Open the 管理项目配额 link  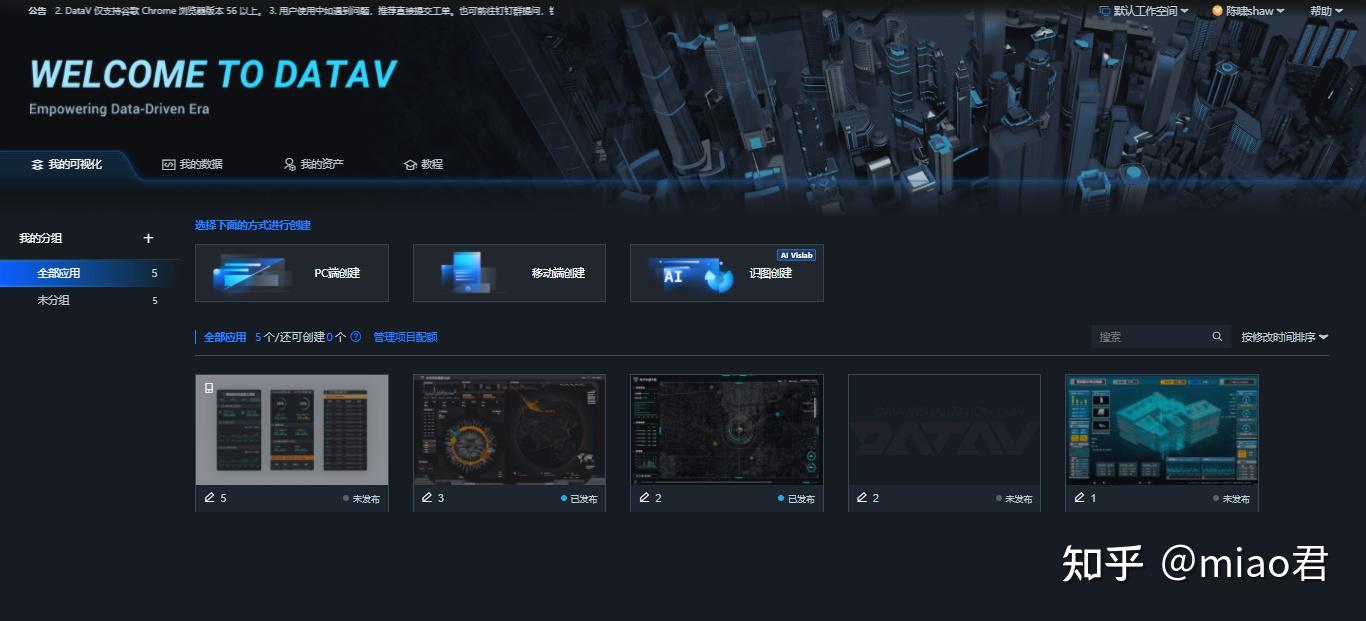click(408, 337)
